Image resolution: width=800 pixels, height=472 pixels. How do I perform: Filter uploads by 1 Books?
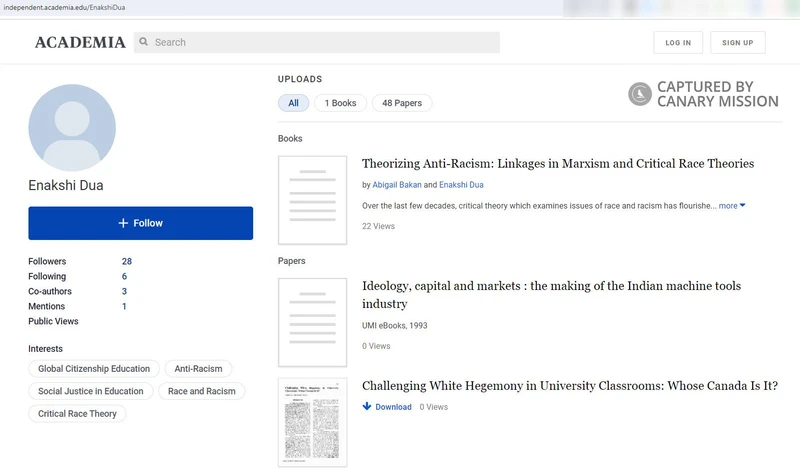click(x=340, y=103)
